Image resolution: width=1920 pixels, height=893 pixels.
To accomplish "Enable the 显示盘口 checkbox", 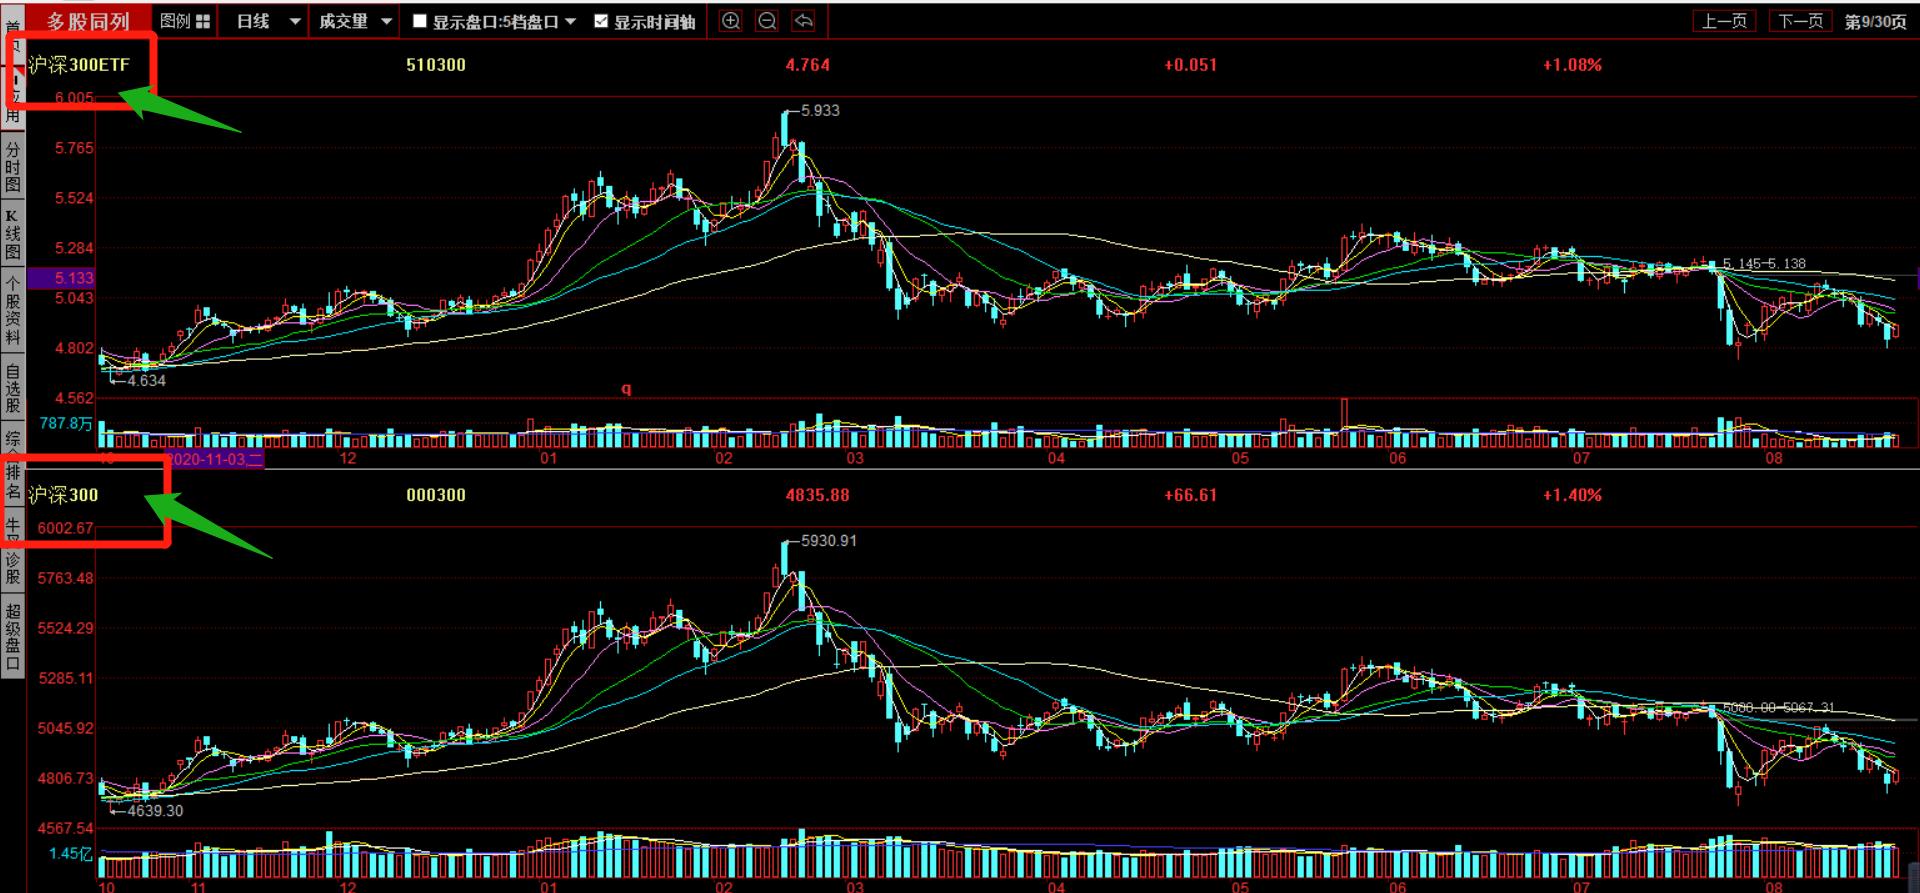I will (x=420, y=21).
